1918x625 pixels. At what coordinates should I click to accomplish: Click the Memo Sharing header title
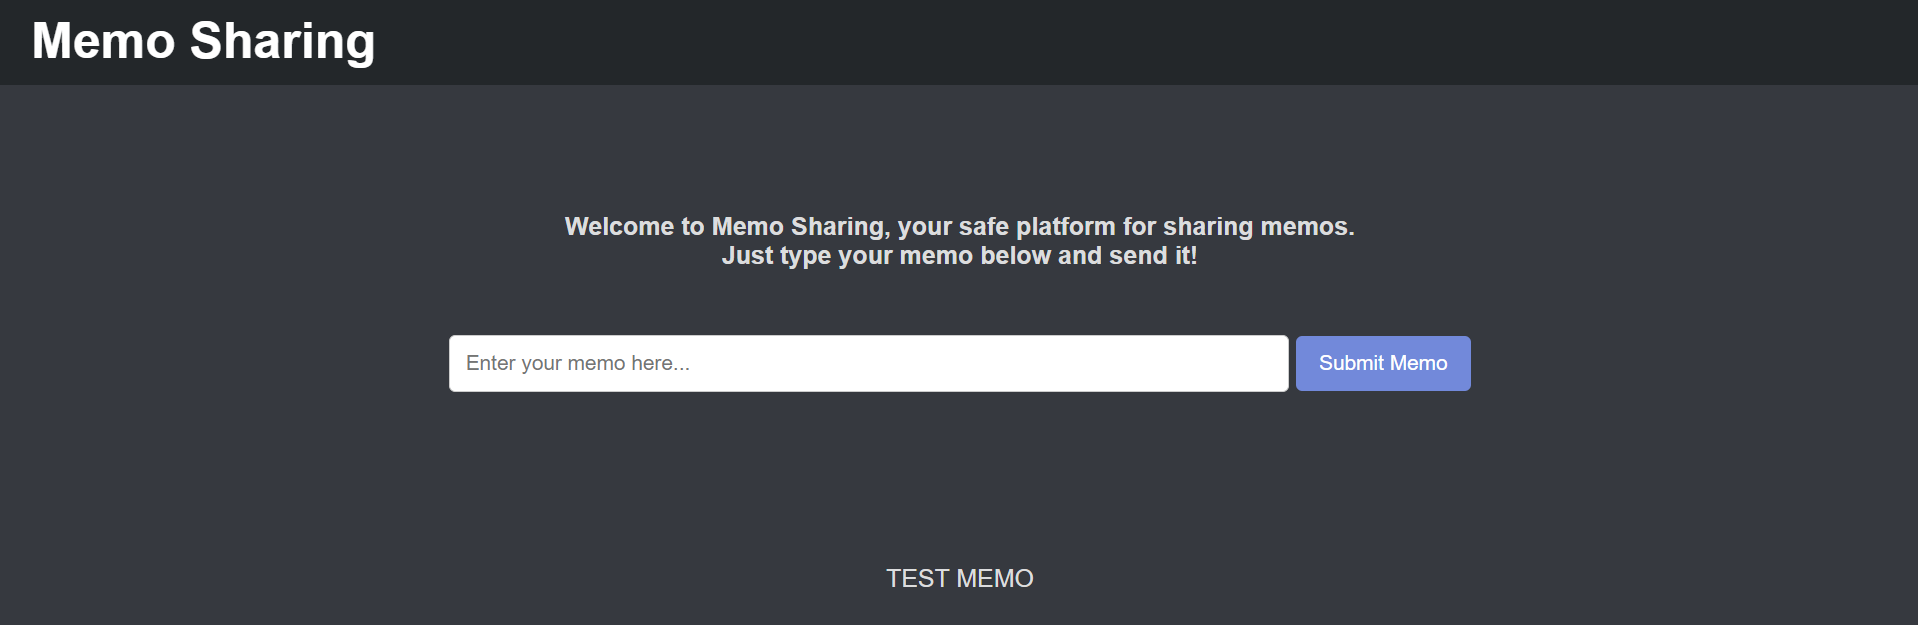pyautogui.click(x=203, y=42)
